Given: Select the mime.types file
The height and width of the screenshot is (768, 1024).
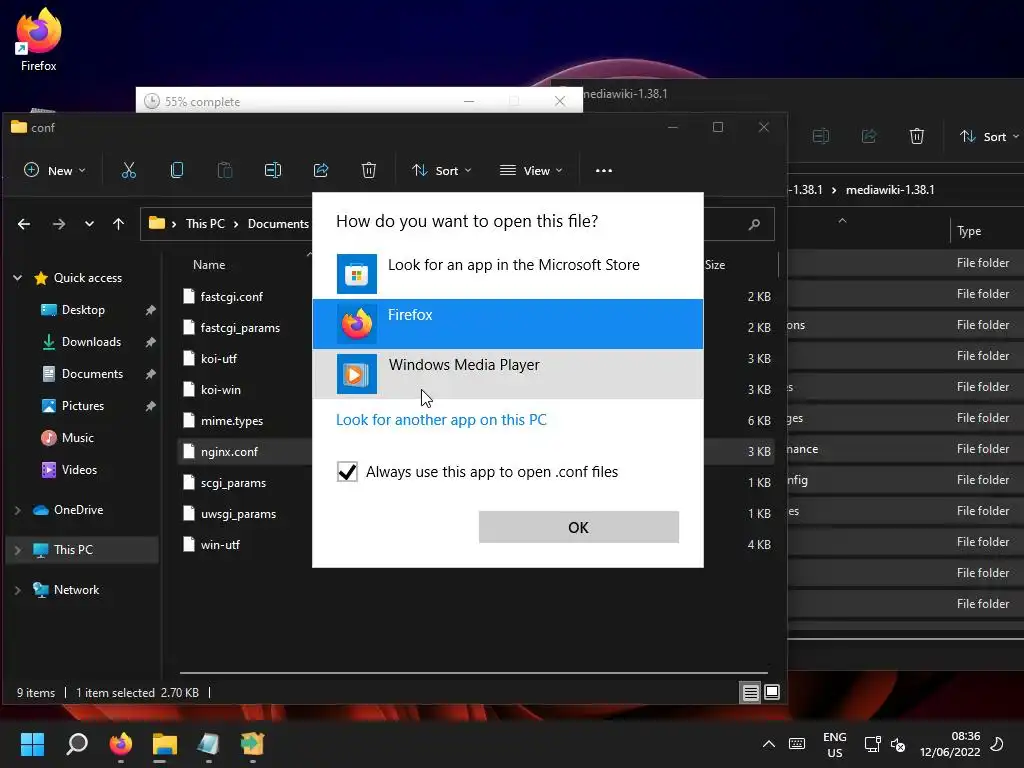Looking at the screenshot, I should (x=232, y=421).
